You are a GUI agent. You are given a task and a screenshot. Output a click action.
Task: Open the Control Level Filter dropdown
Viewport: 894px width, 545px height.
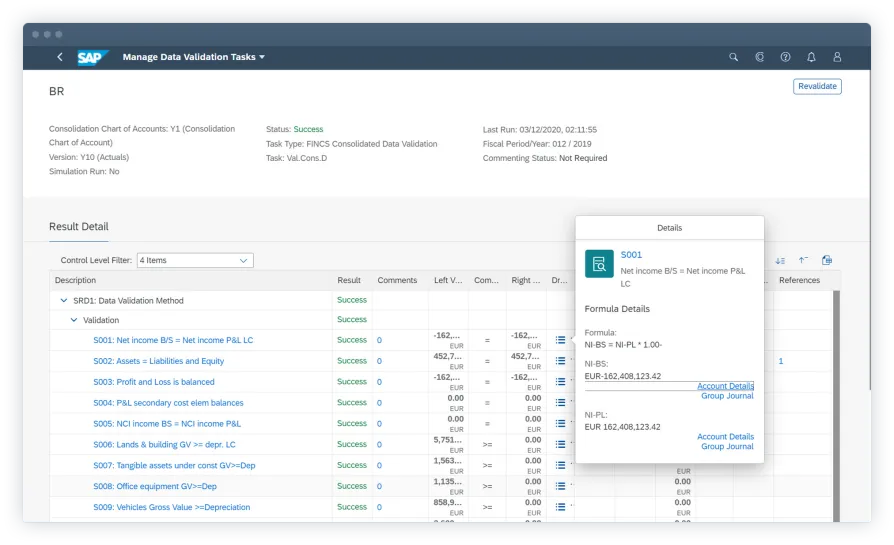[x=195, y=260]
